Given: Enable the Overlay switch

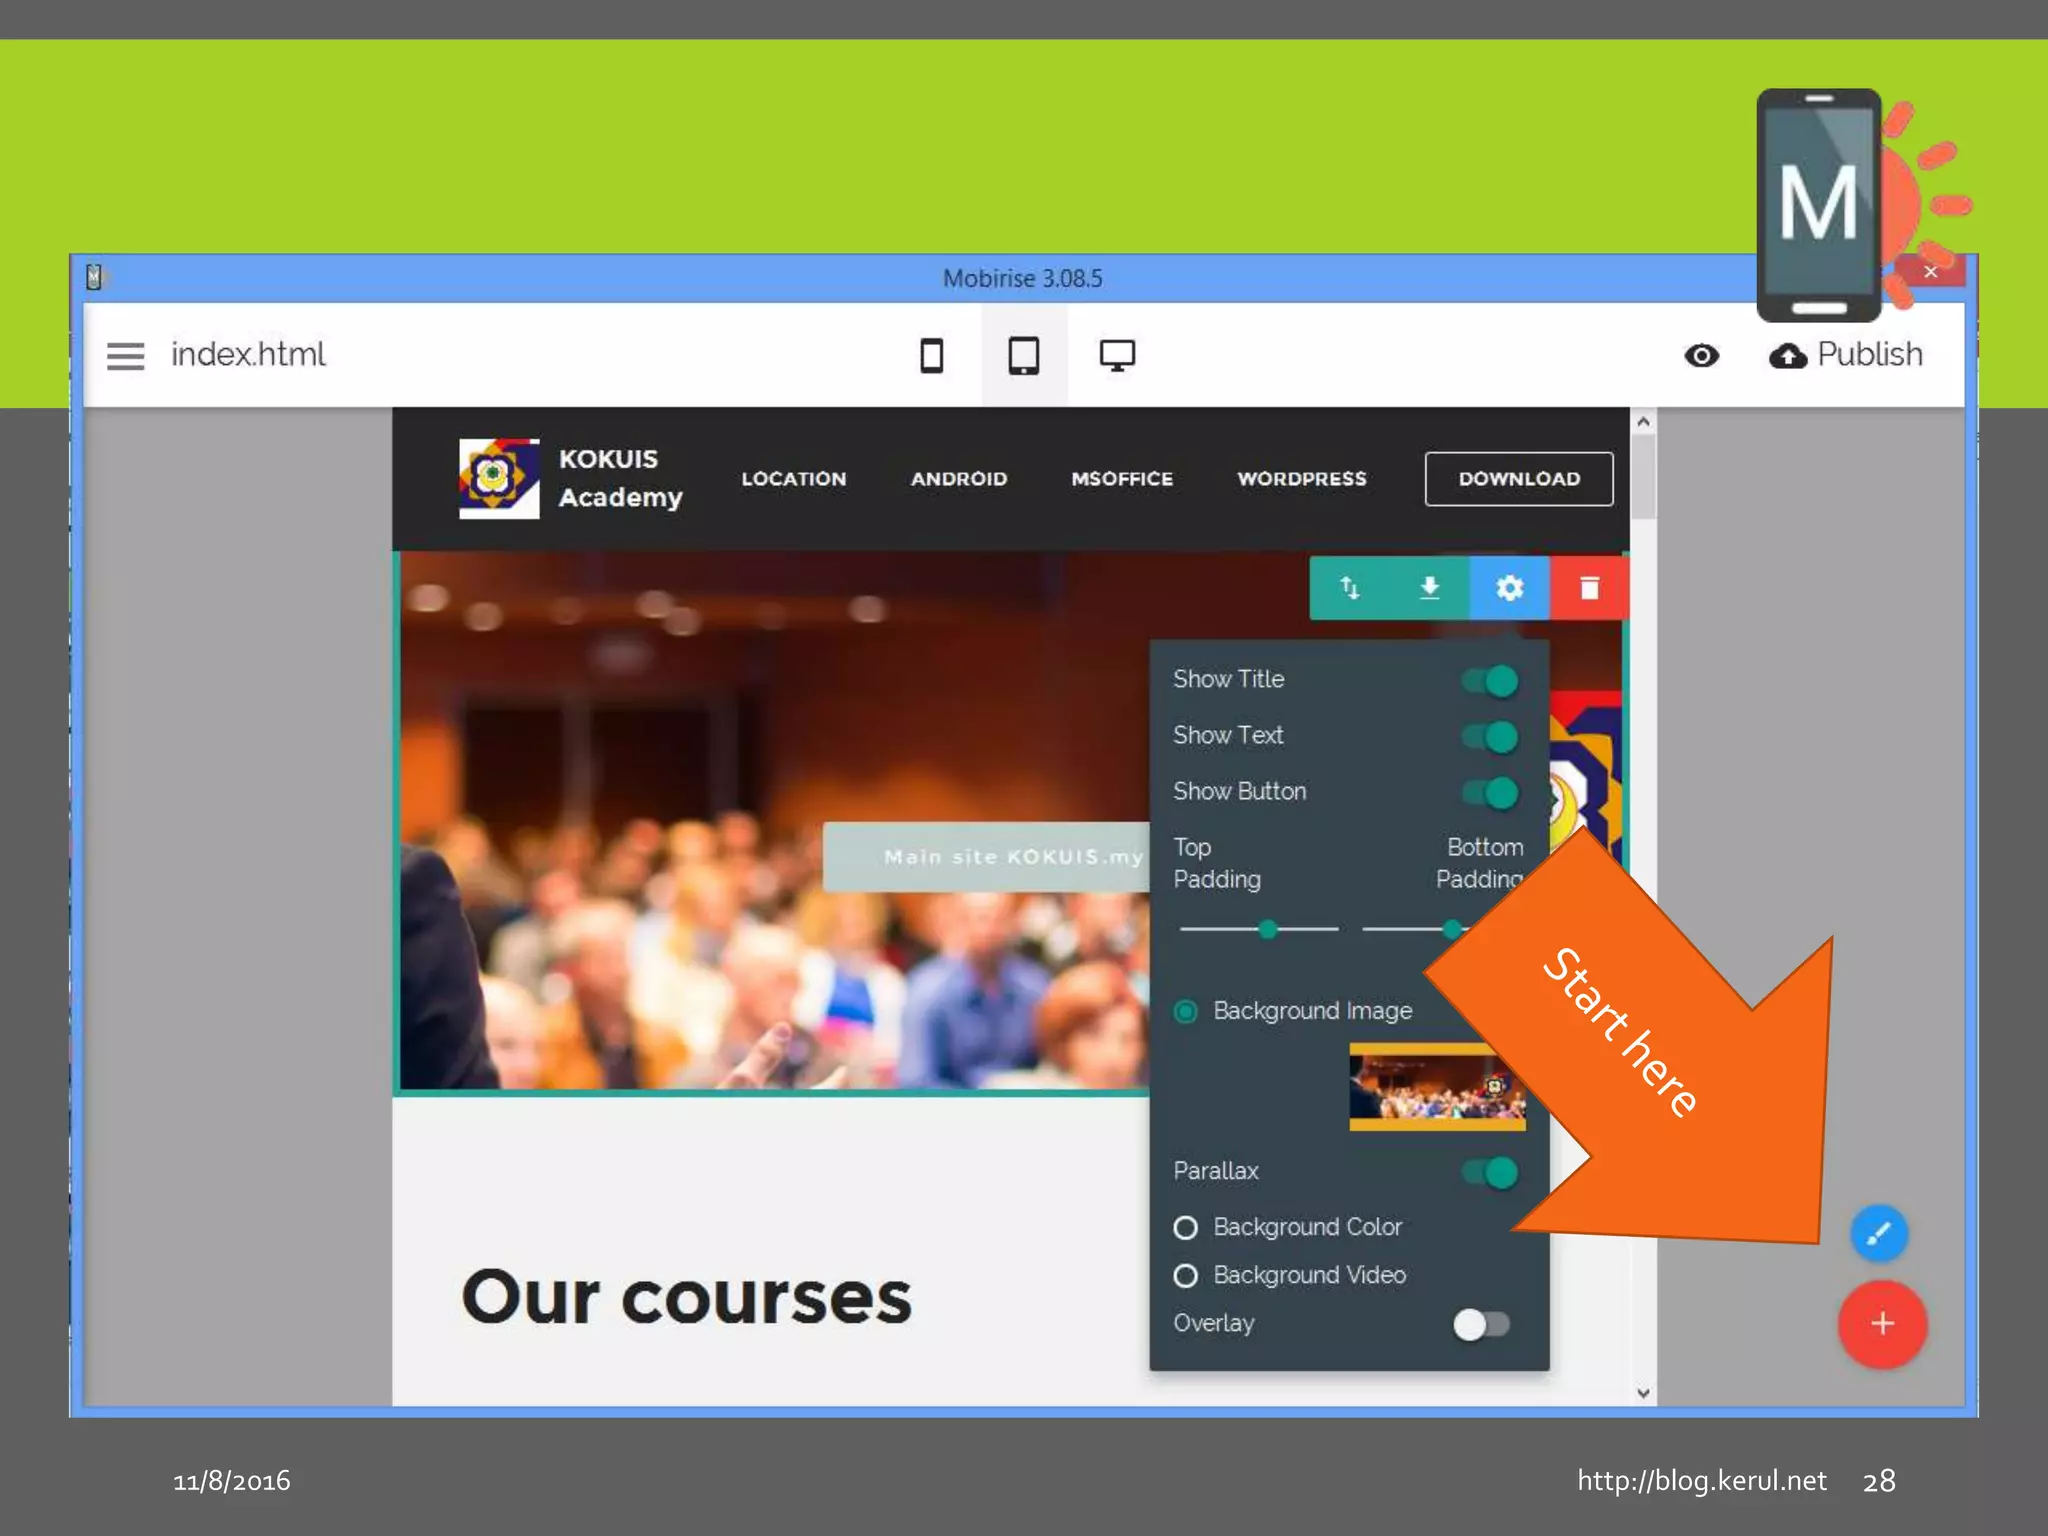Looking at the screenshot, I should 1481,1325.
